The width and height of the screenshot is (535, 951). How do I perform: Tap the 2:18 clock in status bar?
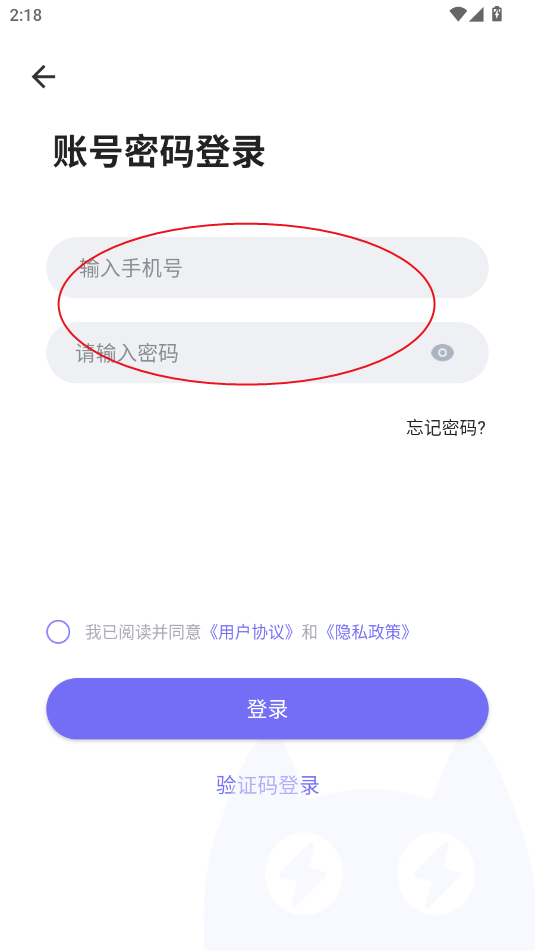coord(25,15)
